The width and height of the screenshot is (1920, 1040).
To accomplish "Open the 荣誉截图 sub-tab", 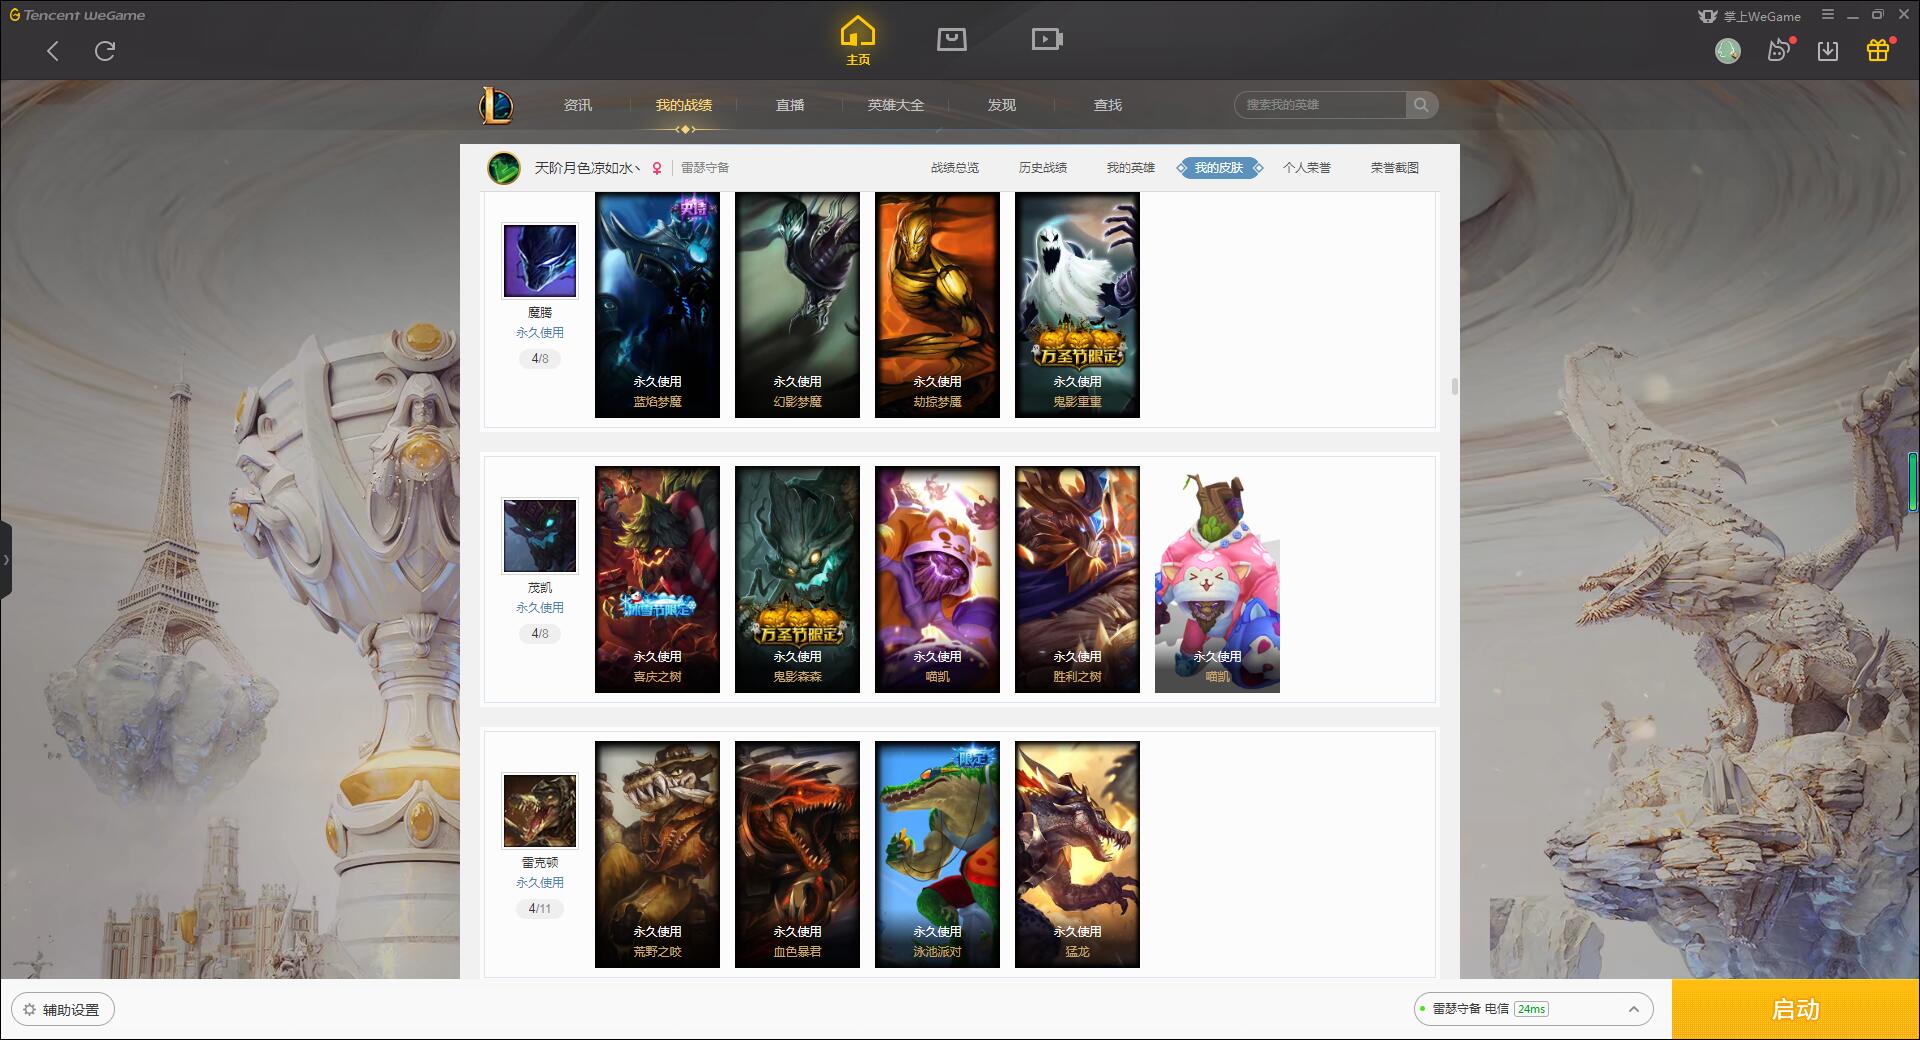I will (1395, 168).
